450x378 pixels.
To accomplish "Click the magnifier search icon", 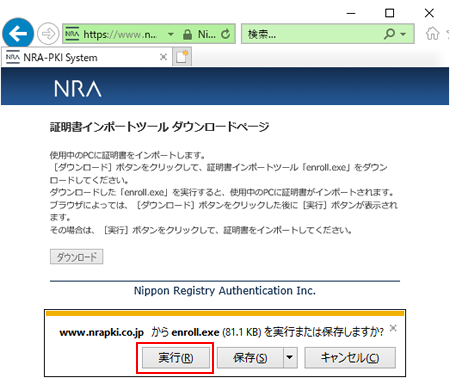I will 389,34.
